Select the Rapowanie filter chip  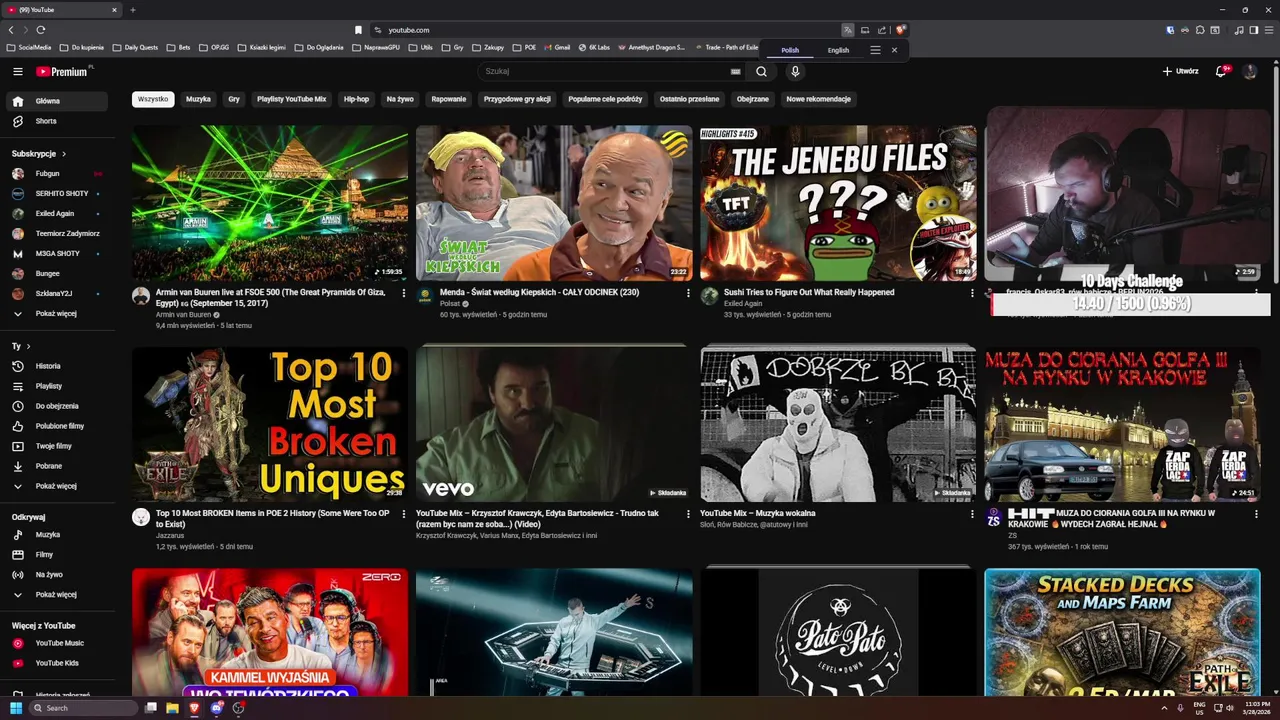click(x=449, y=99)
